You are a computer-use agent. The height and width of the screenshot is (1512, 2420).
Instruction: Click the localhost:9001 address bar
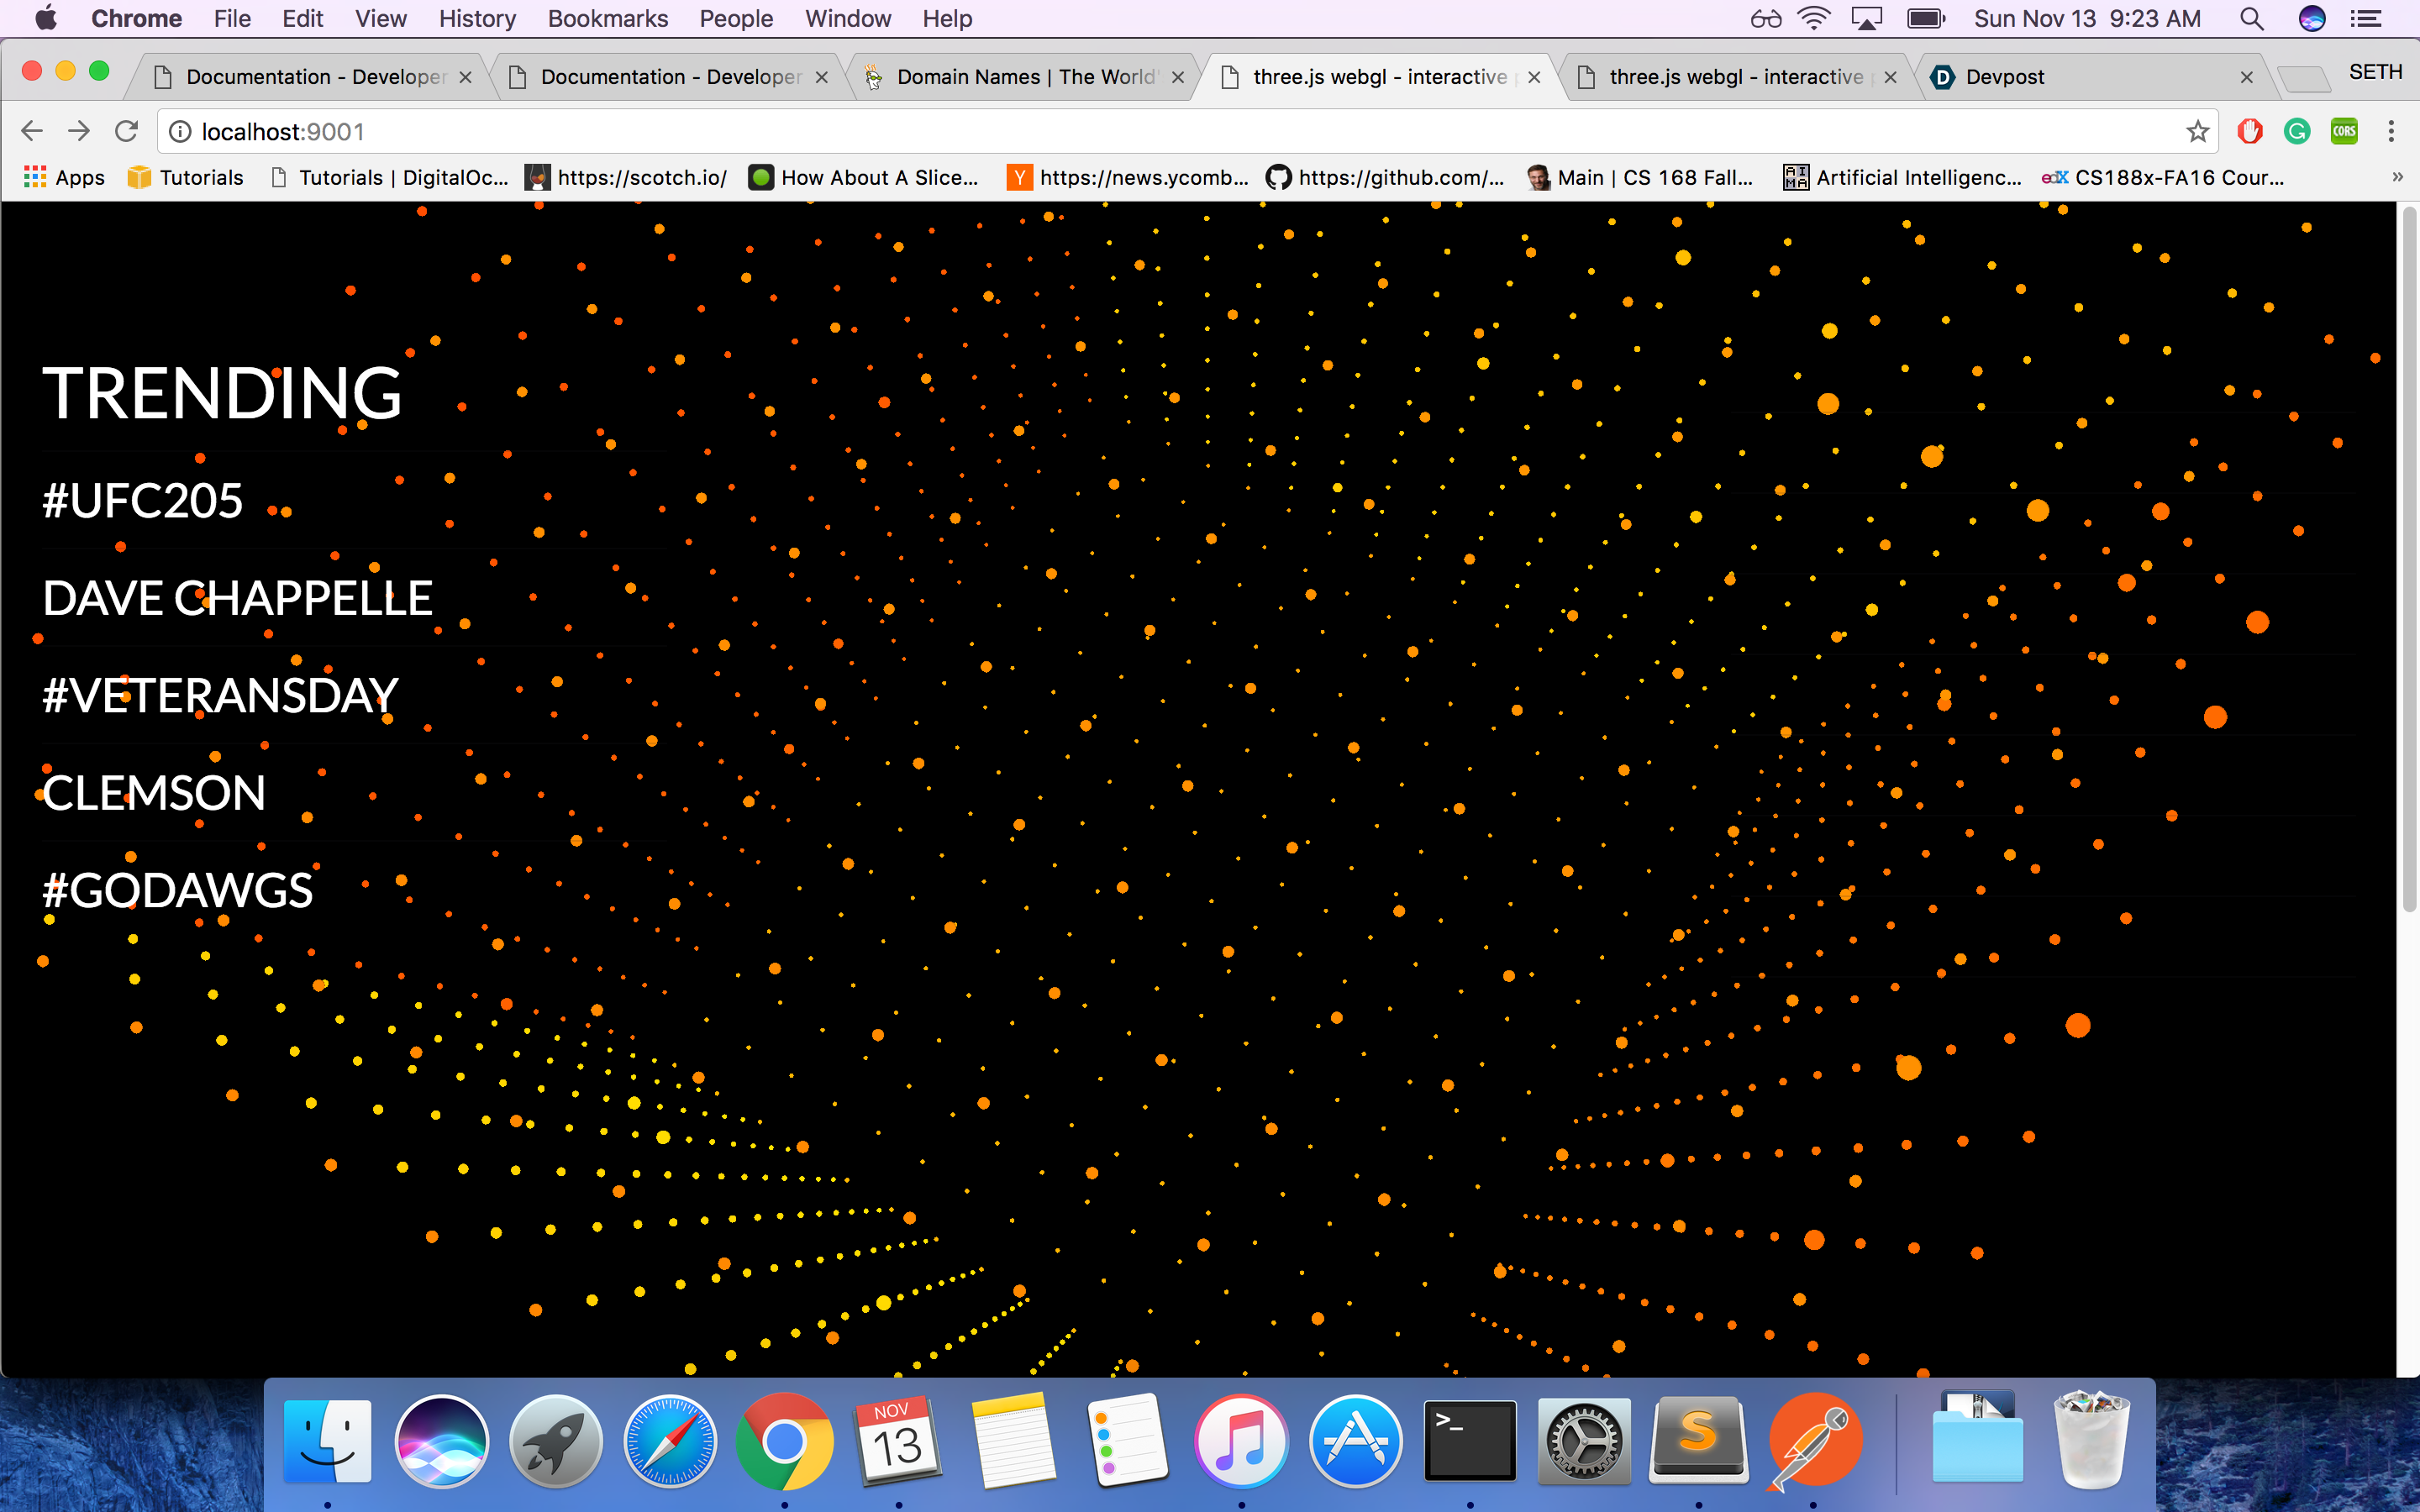tap(1100, 131)
